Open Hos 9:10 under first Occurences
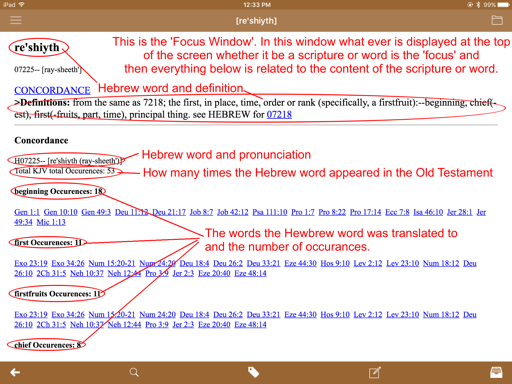Image resolution: width=512 pixels, height=384 pixels. (335, 263)
